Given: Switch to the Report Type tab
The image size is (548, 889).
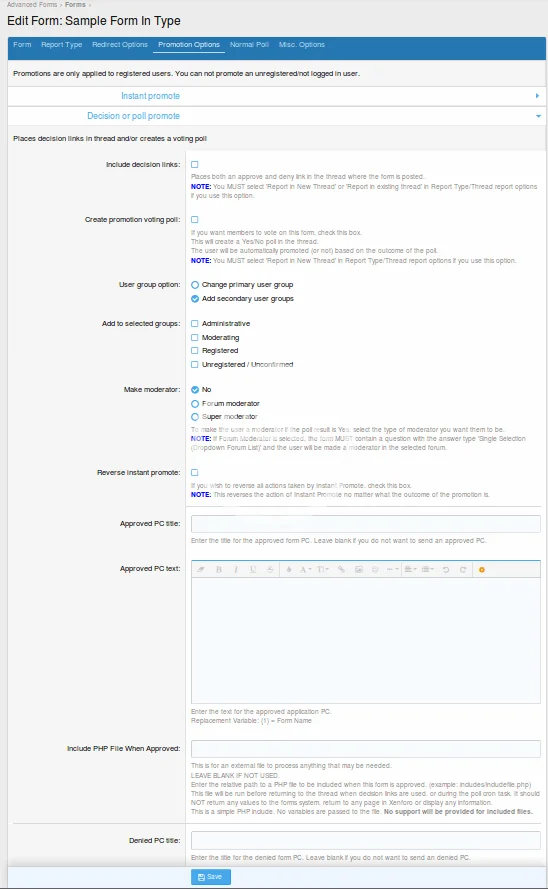Looking at the screenshot, I should (62, 45).
